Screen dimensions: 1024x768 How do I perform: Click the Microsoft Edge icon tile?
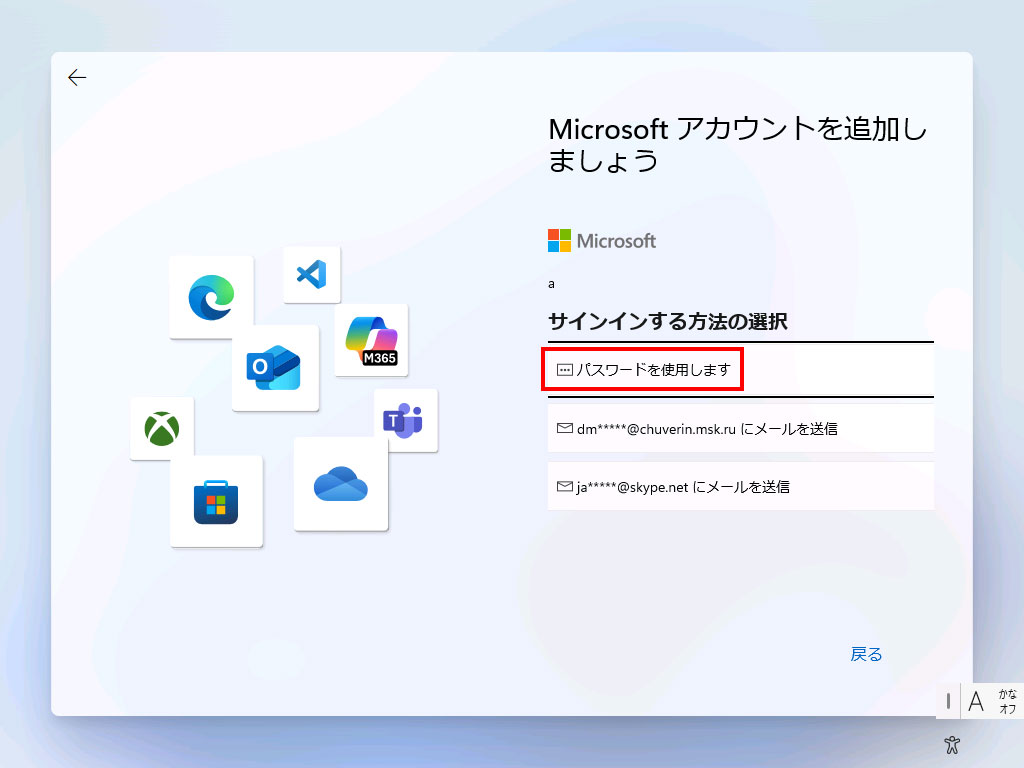[211, 297]
